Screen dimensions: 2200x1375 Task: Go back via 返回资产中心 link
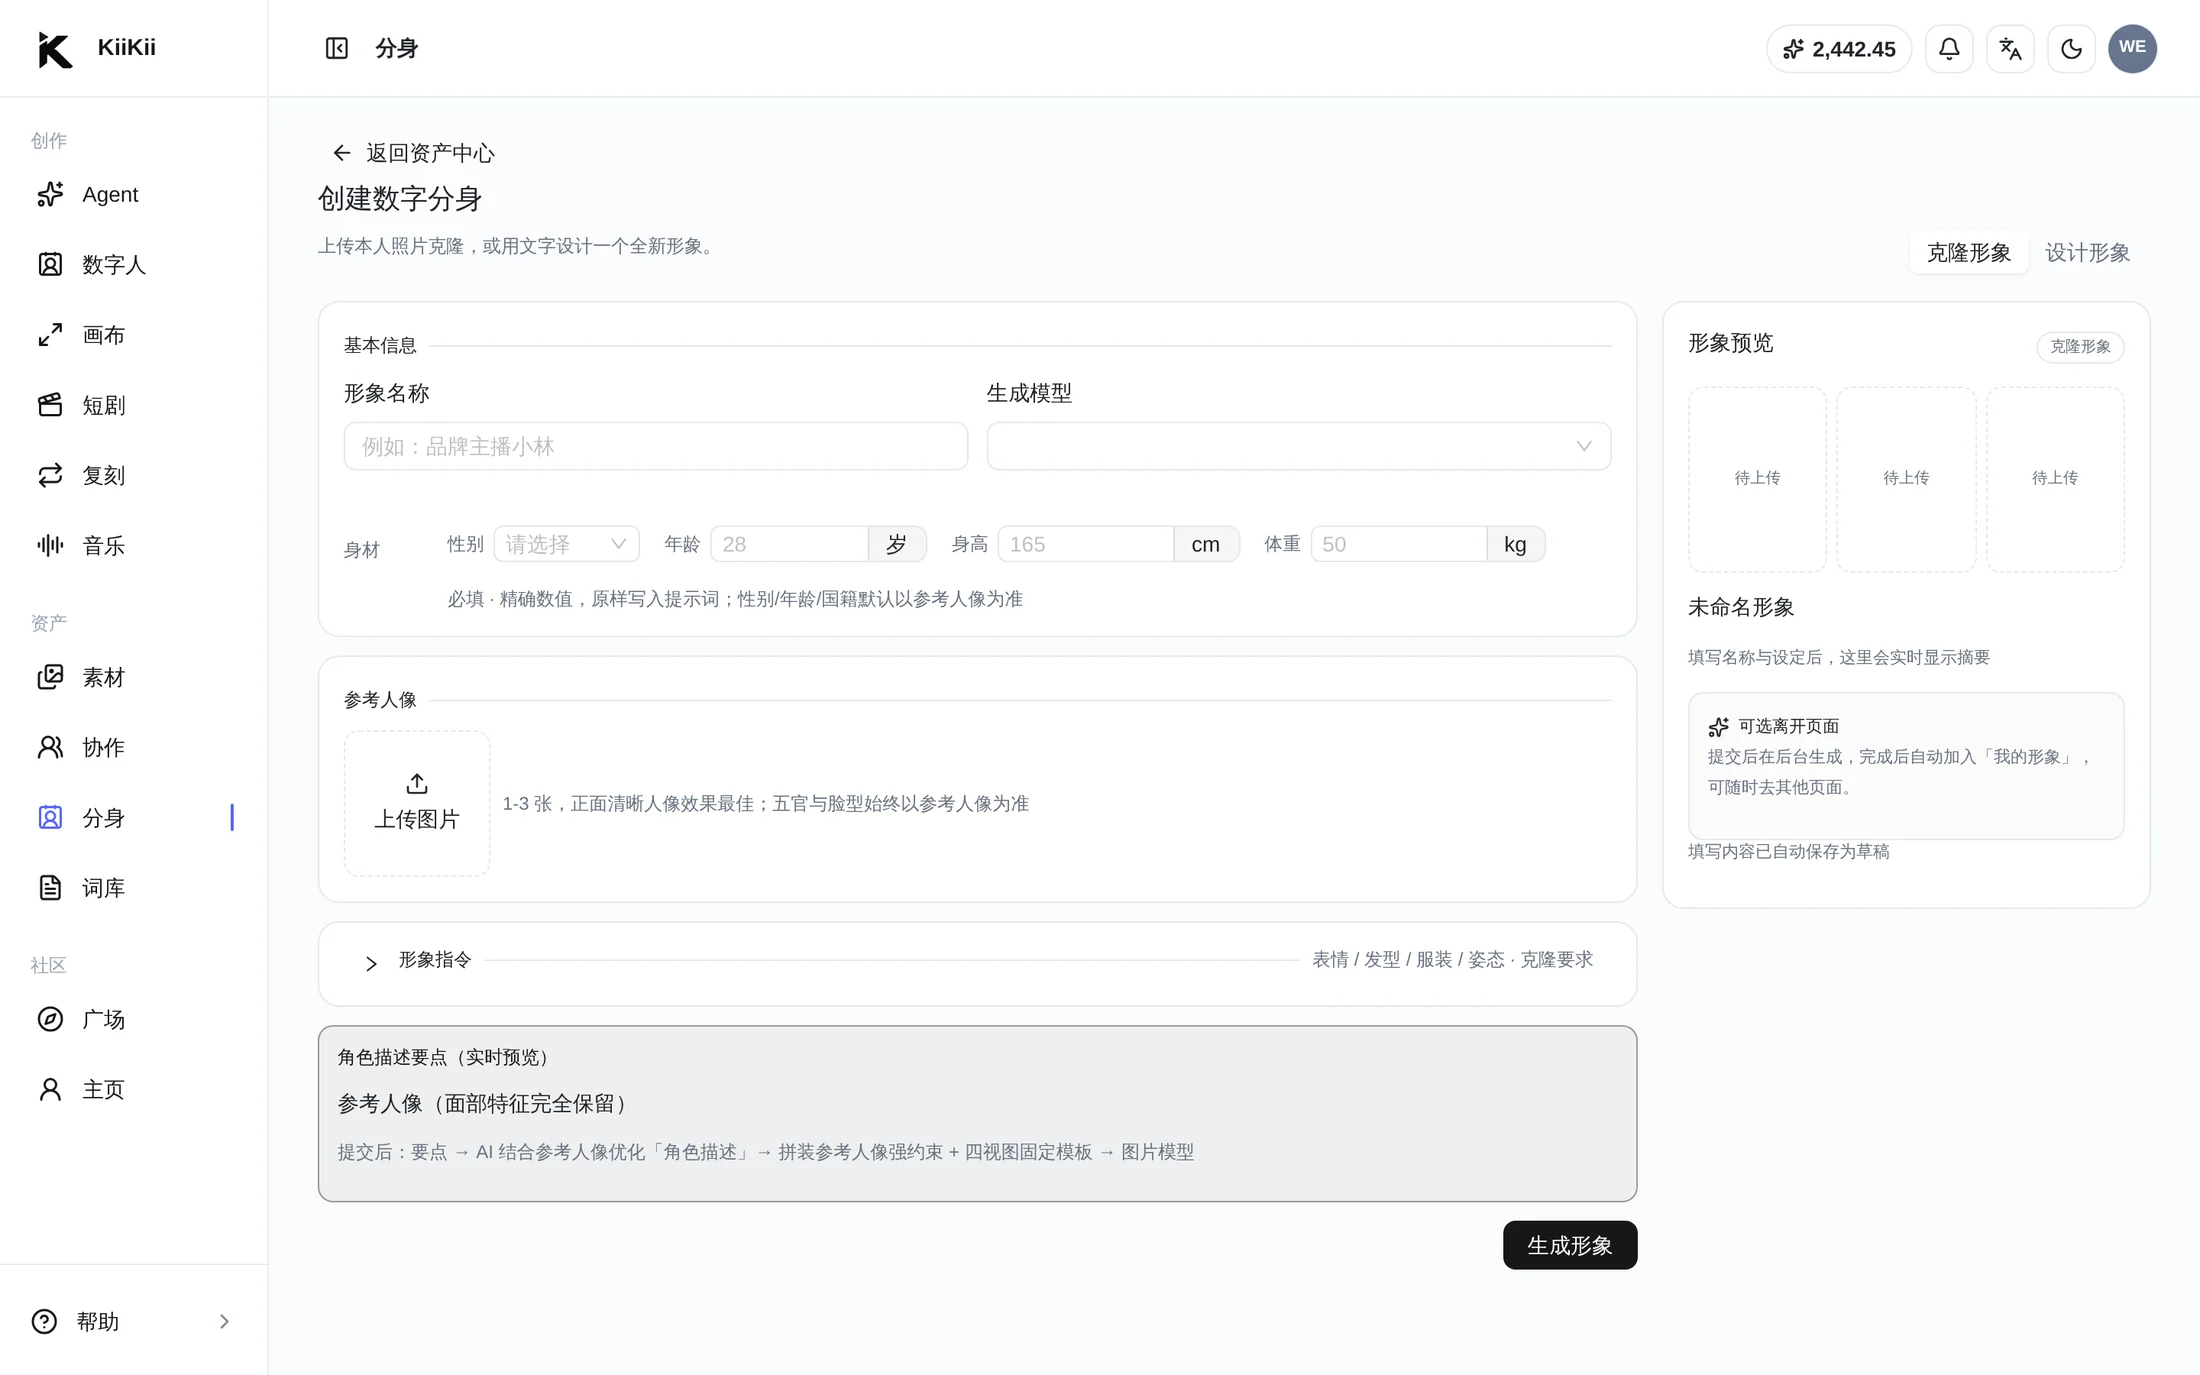click(x=413, y=153)
